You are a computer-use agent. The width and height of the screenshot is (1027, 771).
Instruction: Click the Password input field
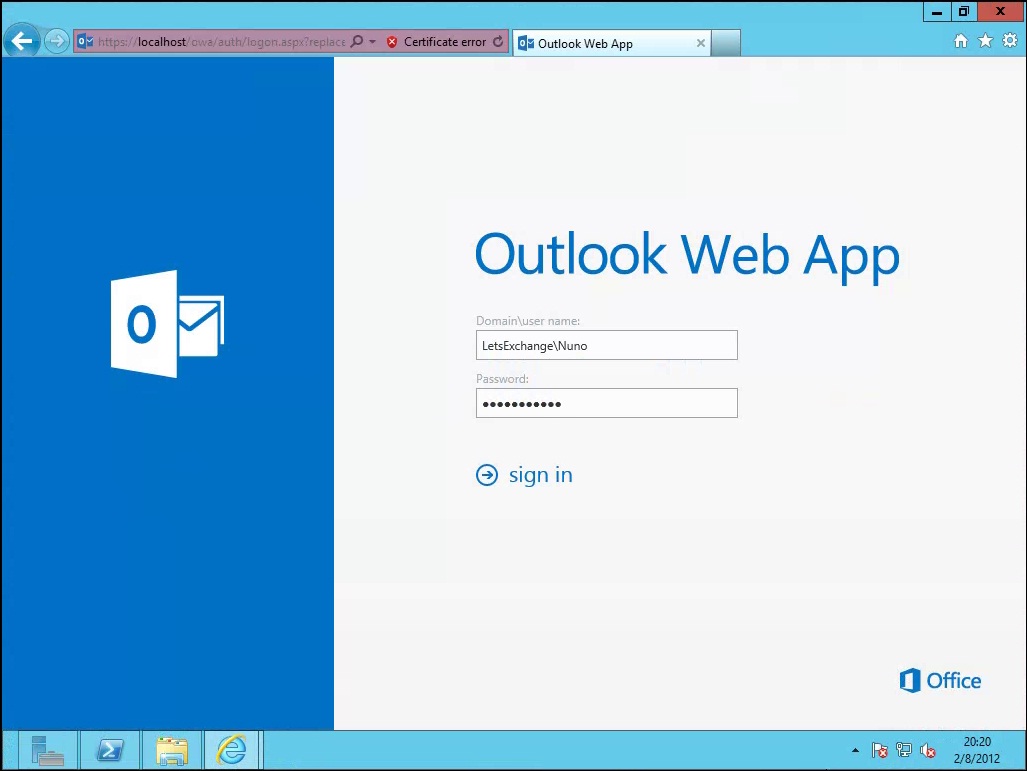pos(607,403)
